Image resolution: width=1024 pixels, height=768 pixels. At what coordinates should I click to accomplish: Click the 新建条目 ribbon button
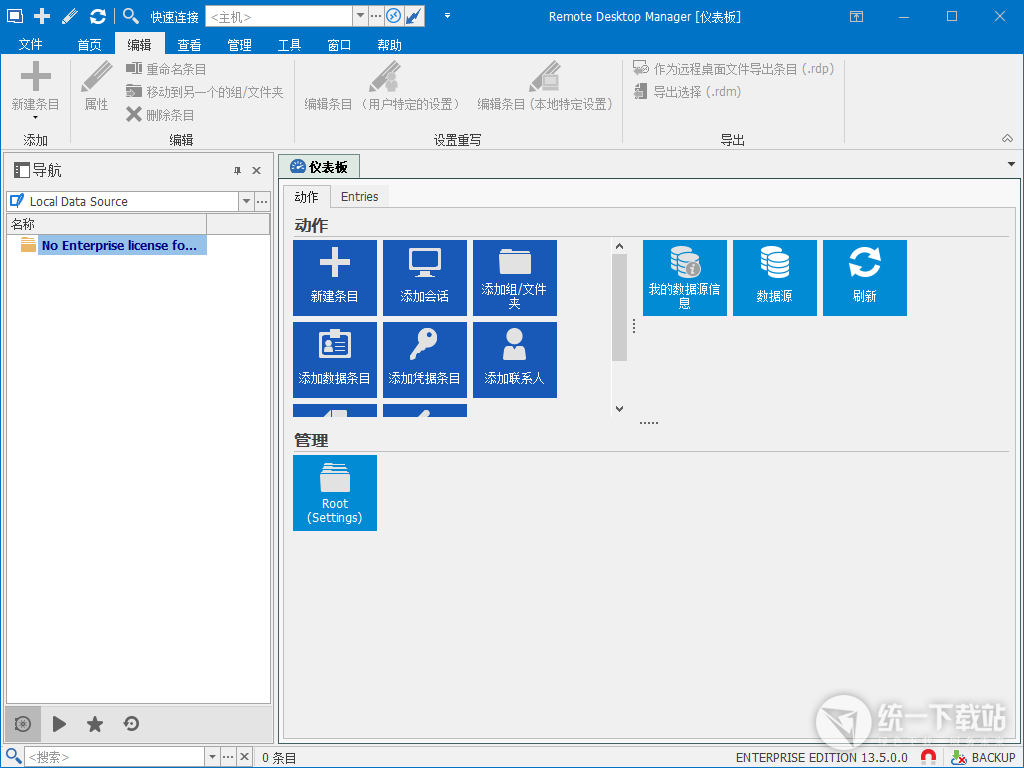coord(35,92)
